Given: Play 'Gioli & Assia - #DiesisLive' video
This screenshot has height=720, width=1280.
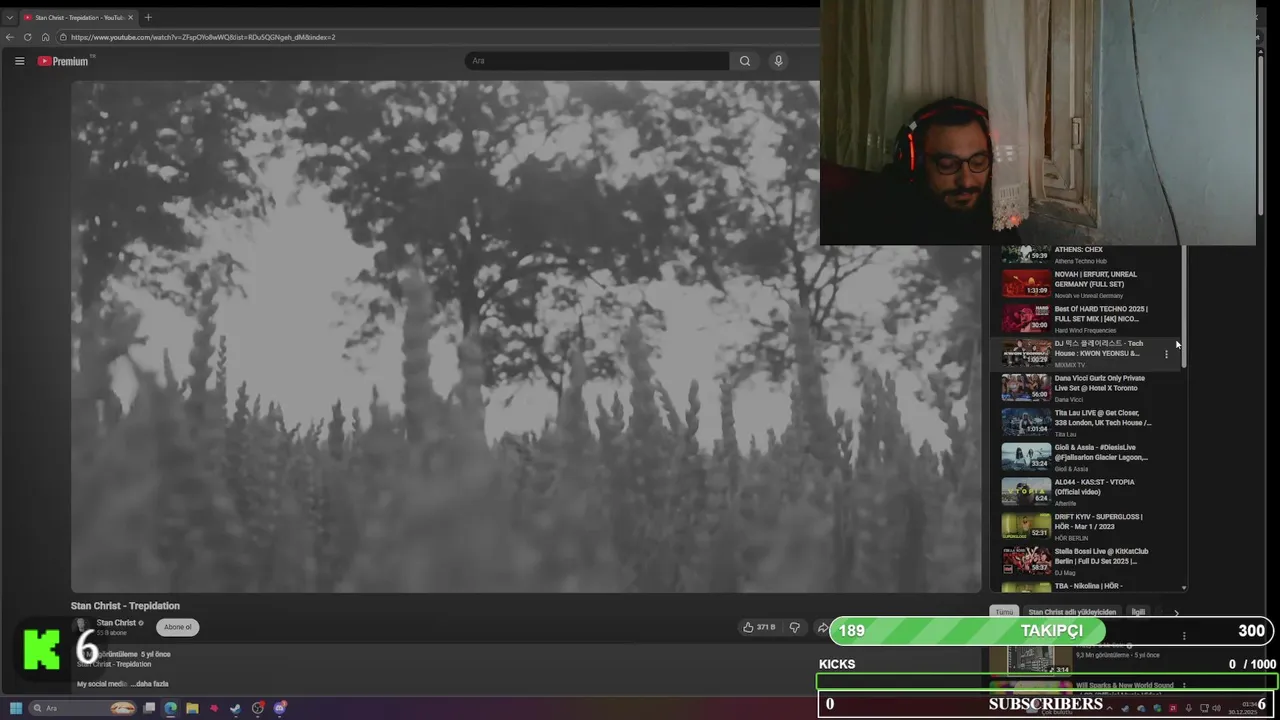Looking at the screenshot, I should pos(1100,452).
